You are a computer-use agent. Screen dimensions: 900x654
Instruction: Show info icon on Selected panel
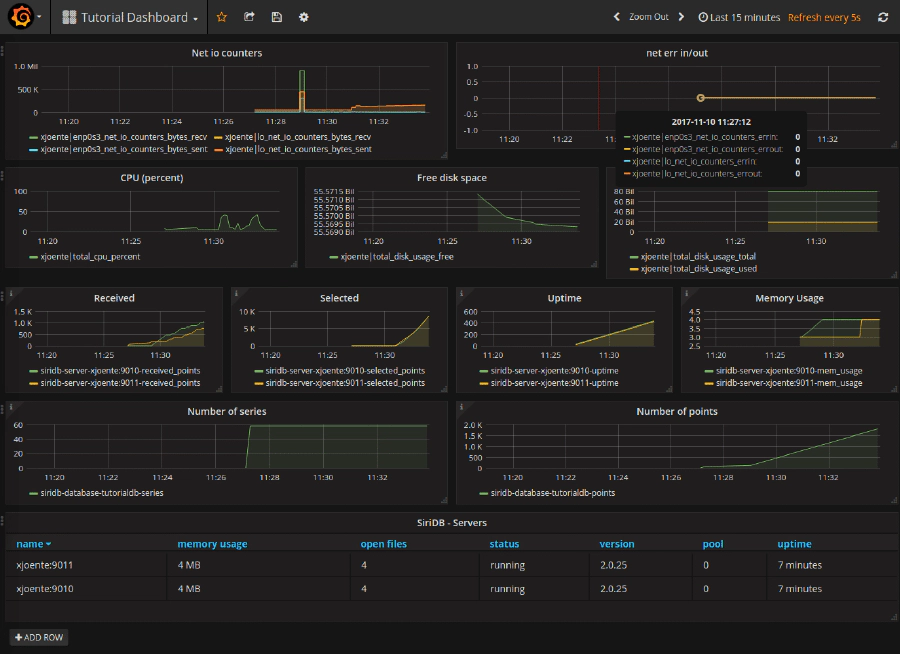pos(236,293)
